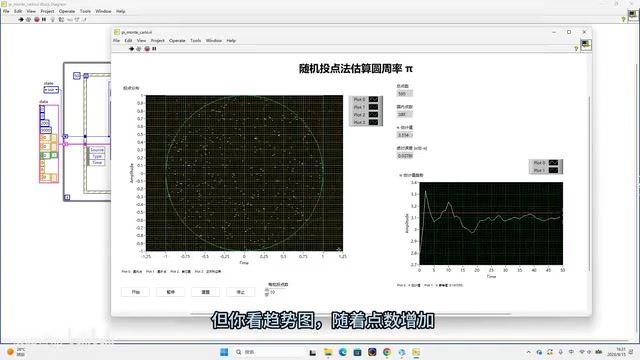Open Tools menu in Block Diagram window
640x360 pixels.
tap(85, 11)
